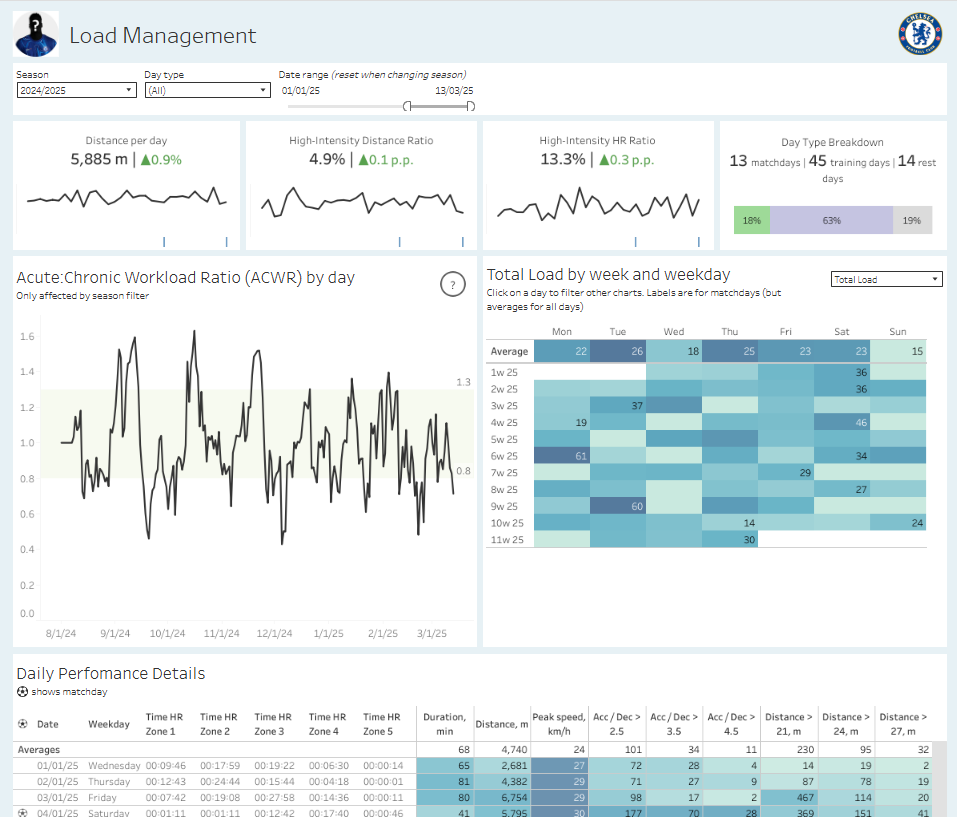The image size is (957, 817).
Task: Expand the Day type (All) dropdown
Action: coord(208,90)
